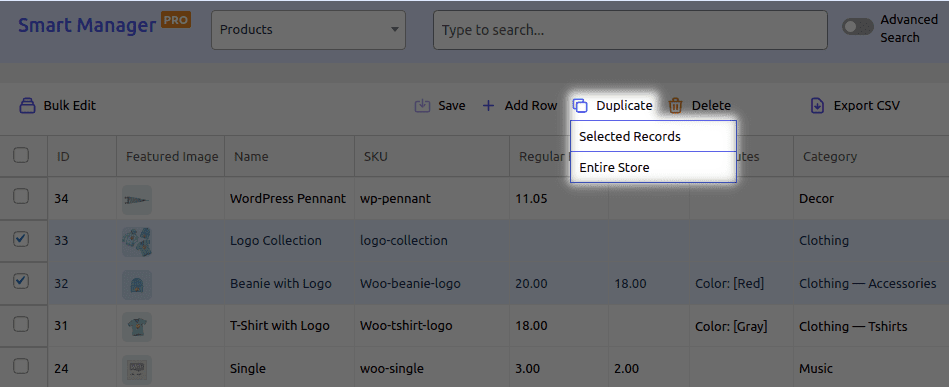Screen dimensions: 949x387
Task: Sort by the ID column header
Action: point(82,156)
